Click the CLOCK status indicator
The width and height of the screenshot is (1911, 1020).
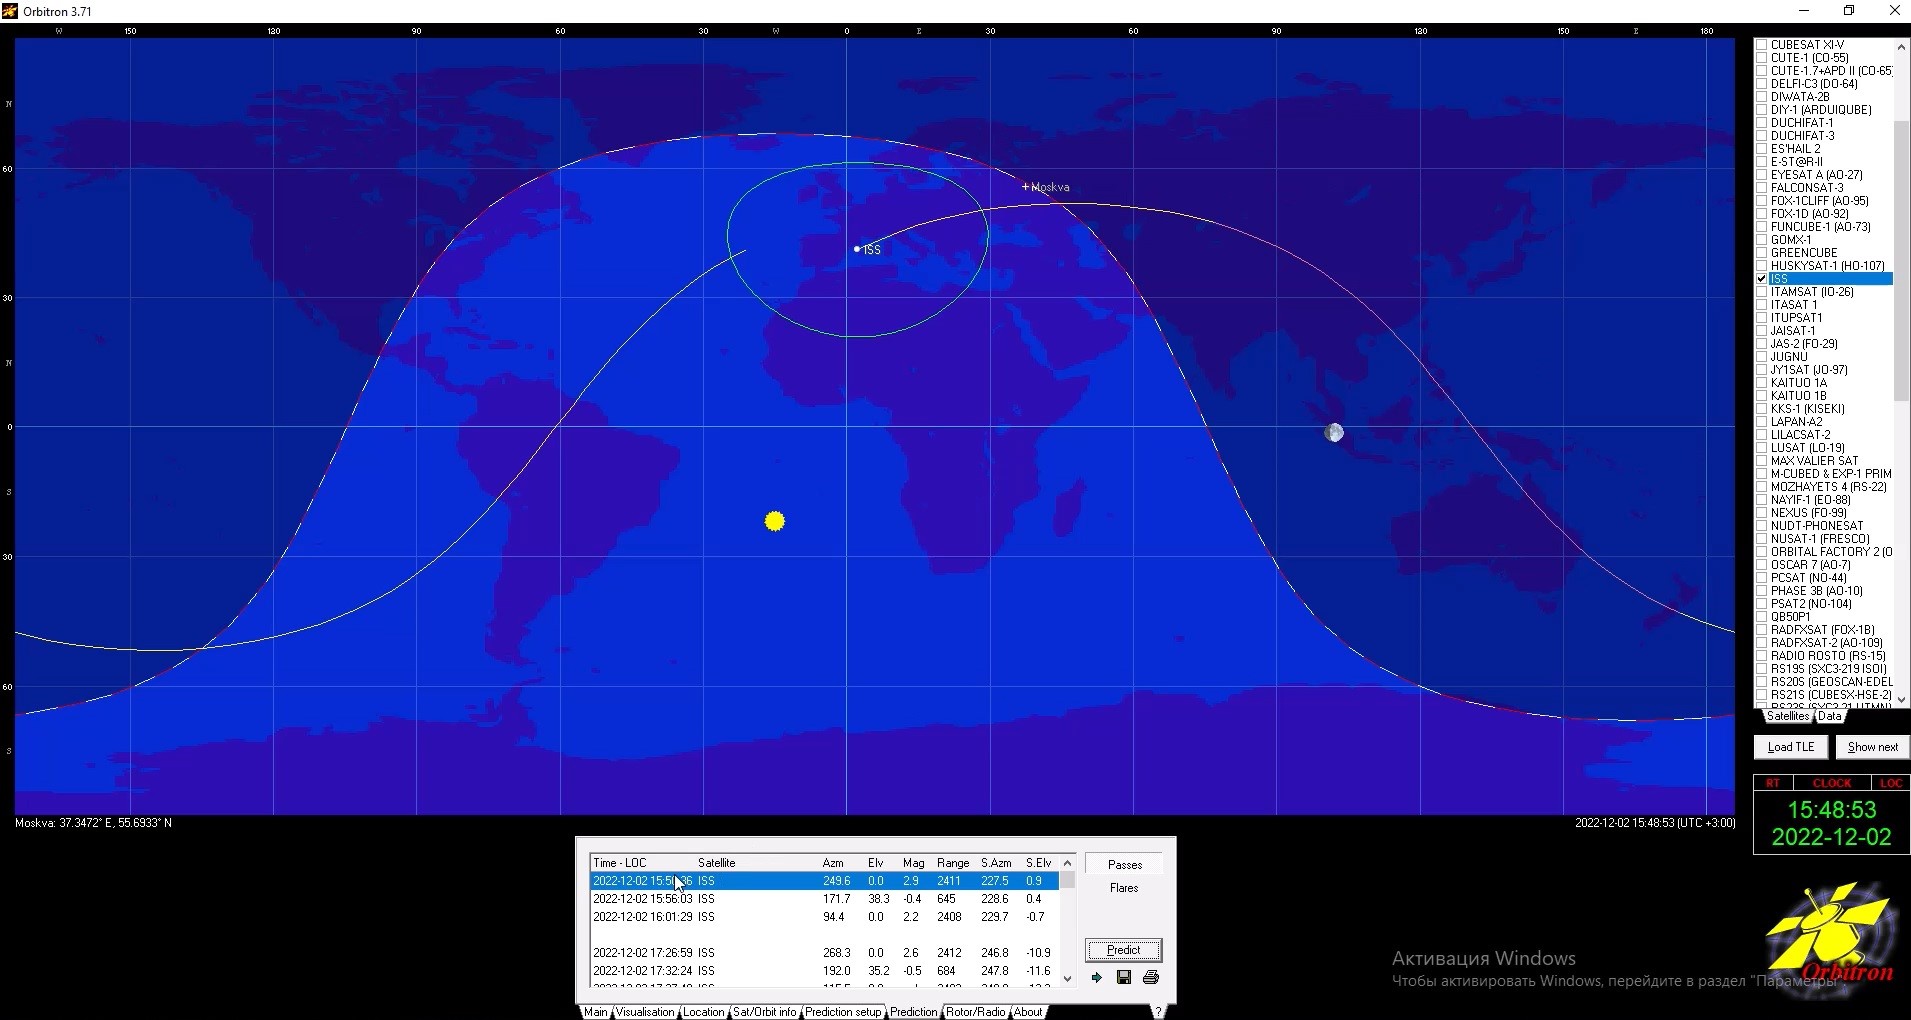coord(1831,783)
